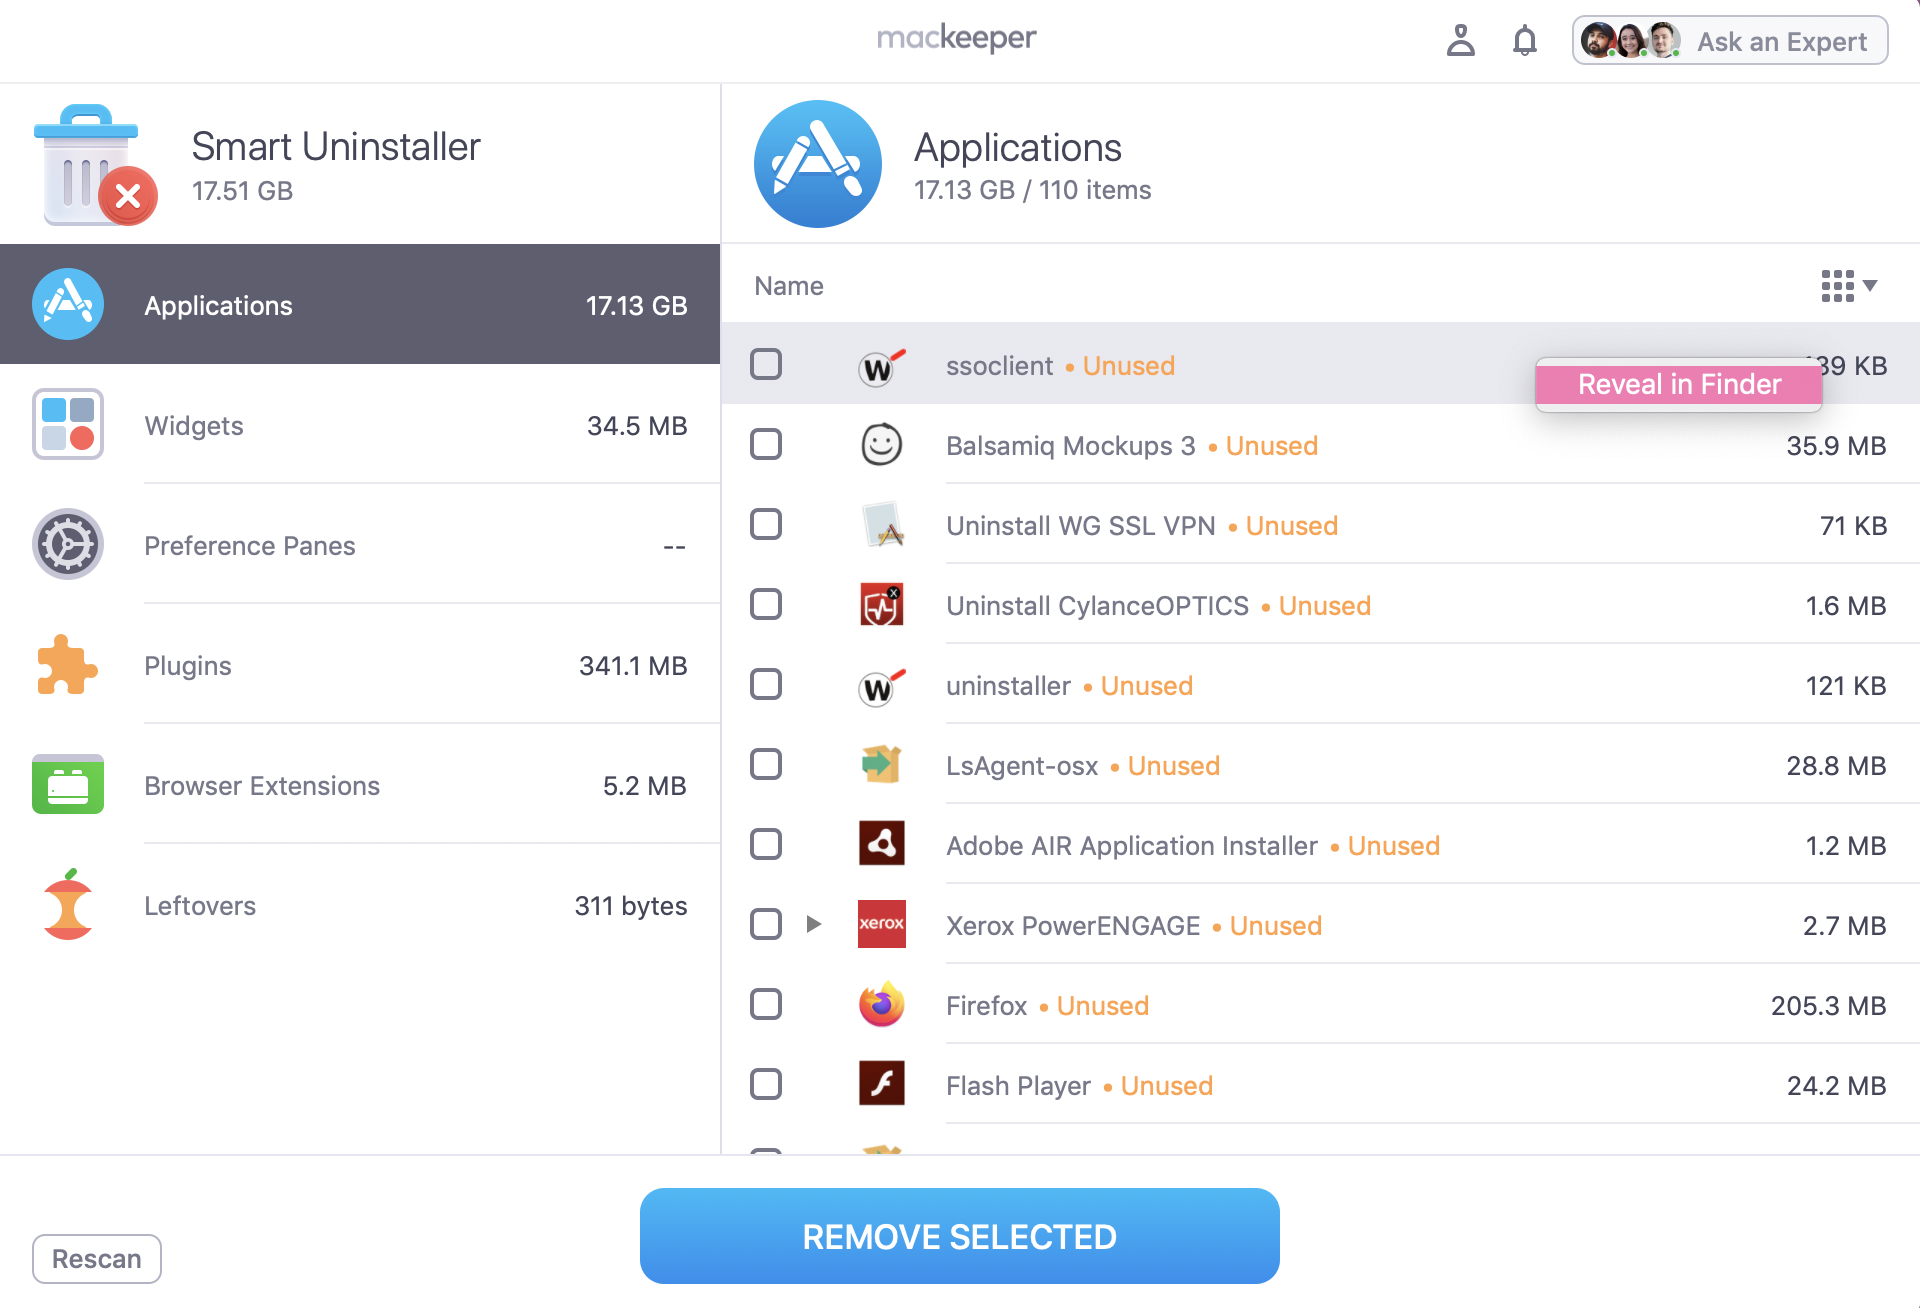Click the Leftovers apple-core icon

tap(68, 904)
